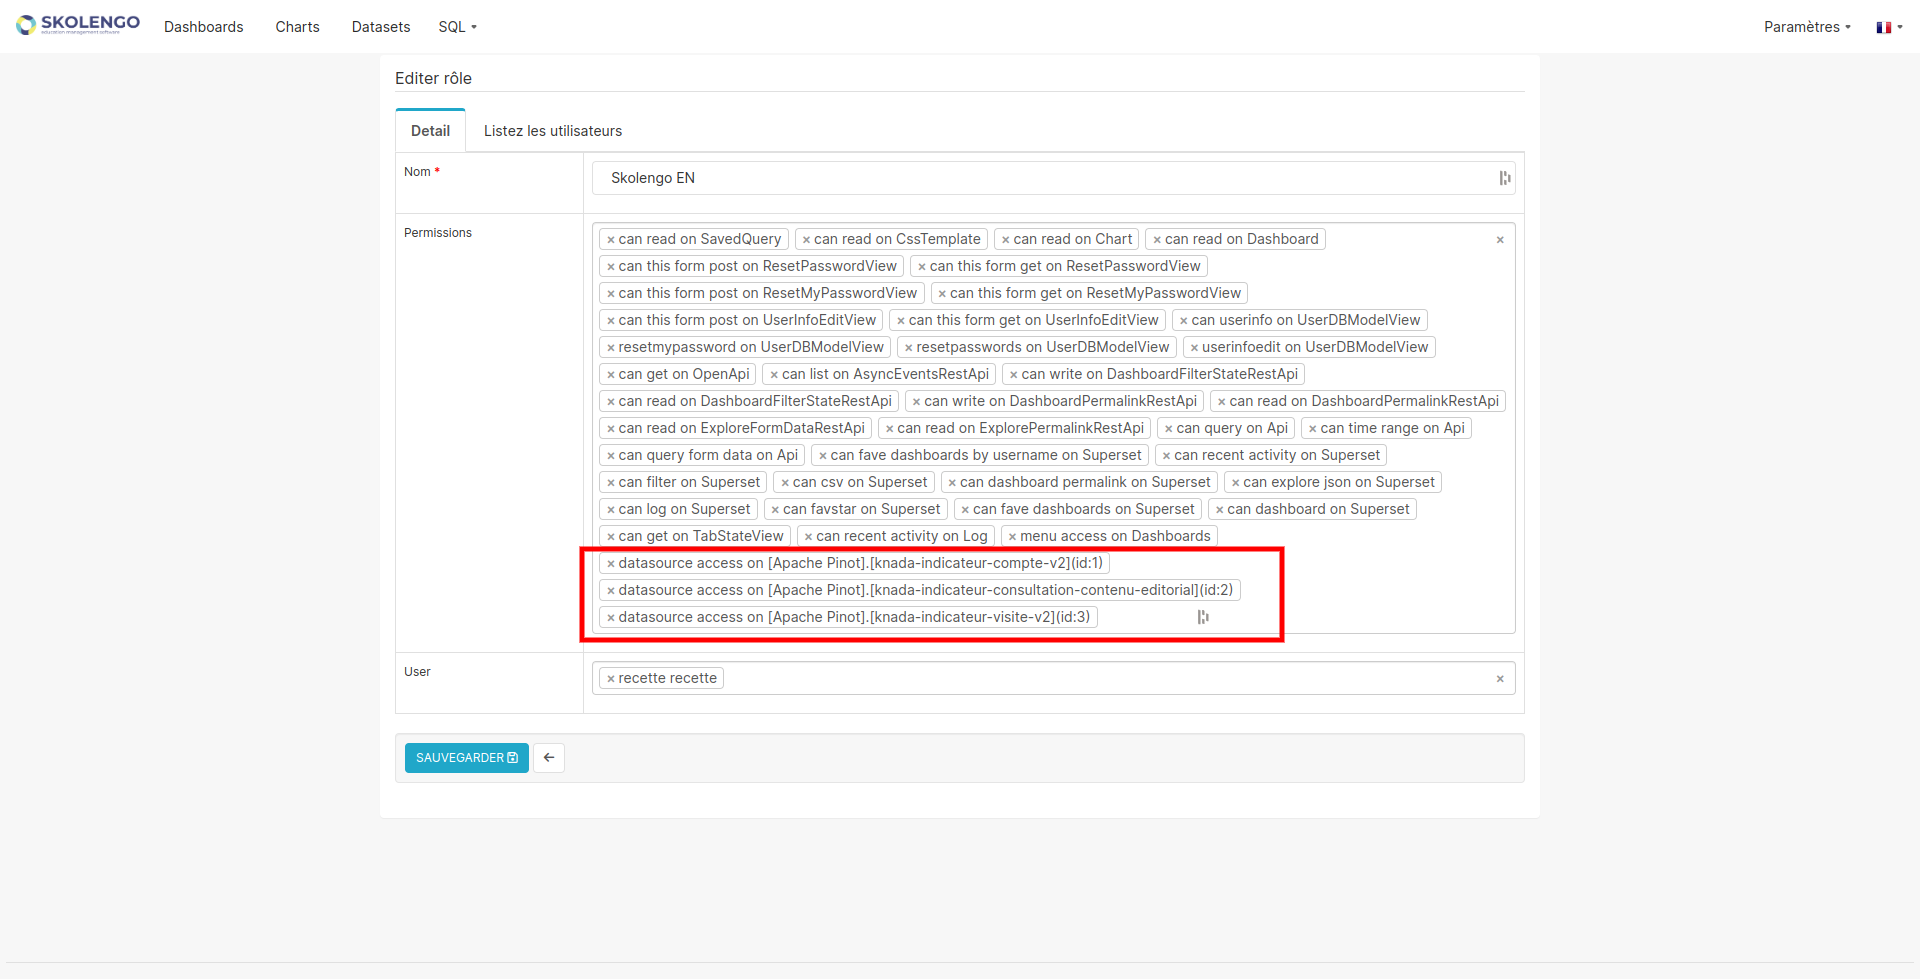The image size is (1920, 979).
Task: Click the Skolengo logo icon
Action: coord(25,25)
